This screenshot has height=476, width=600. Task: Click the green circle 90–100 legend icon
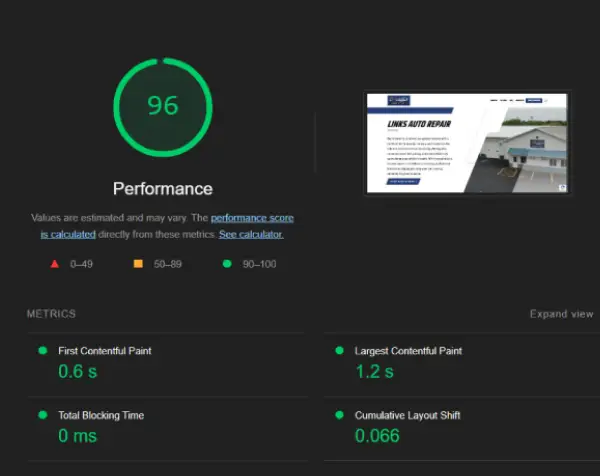226,264
